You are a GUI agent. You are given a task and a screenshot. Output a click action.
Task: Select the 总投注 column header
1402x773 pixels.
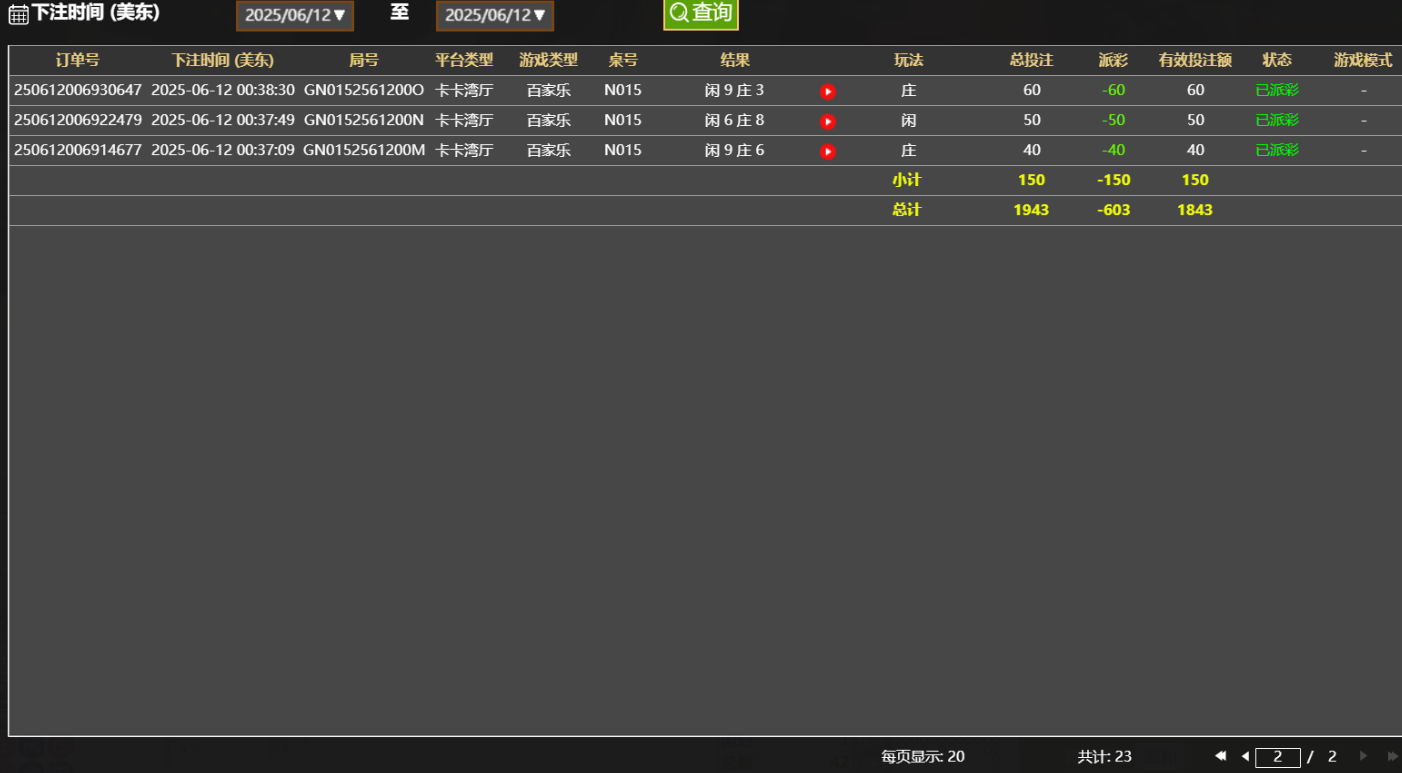(1030, 60)
